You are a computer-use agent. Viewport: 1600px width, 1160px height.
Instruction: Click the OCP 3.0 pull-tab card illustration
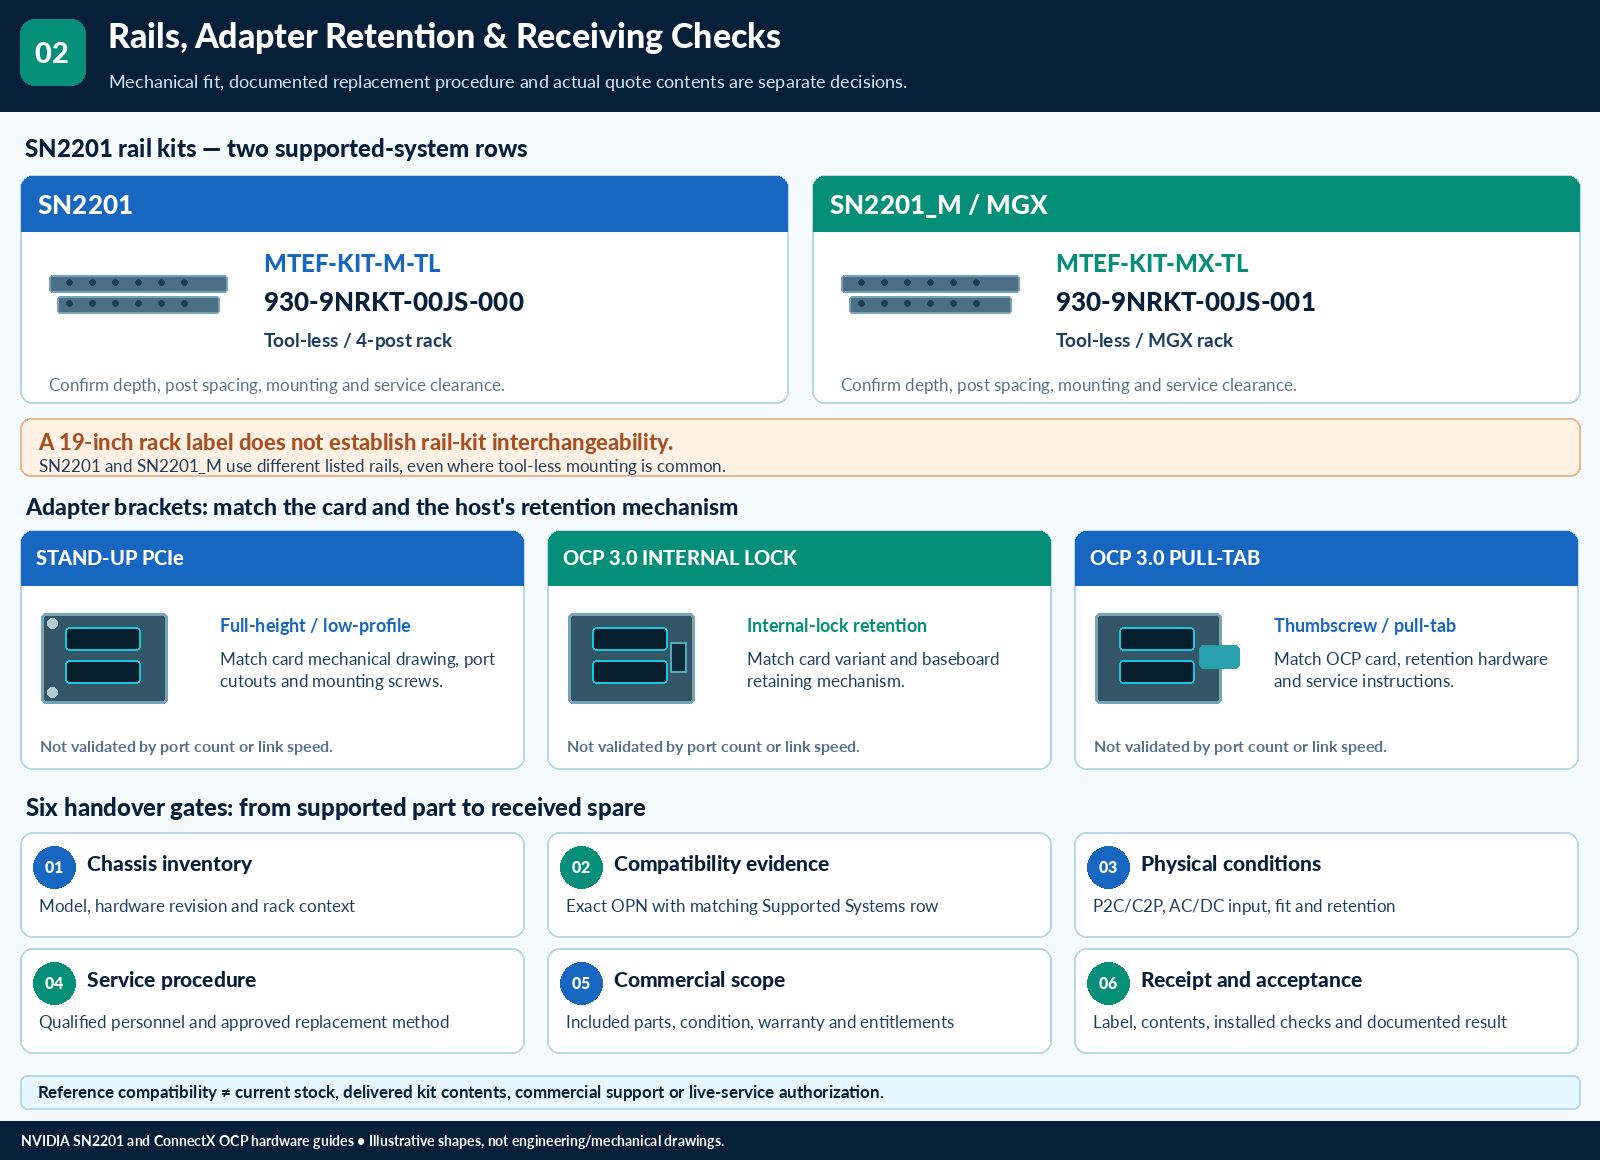1167,658
